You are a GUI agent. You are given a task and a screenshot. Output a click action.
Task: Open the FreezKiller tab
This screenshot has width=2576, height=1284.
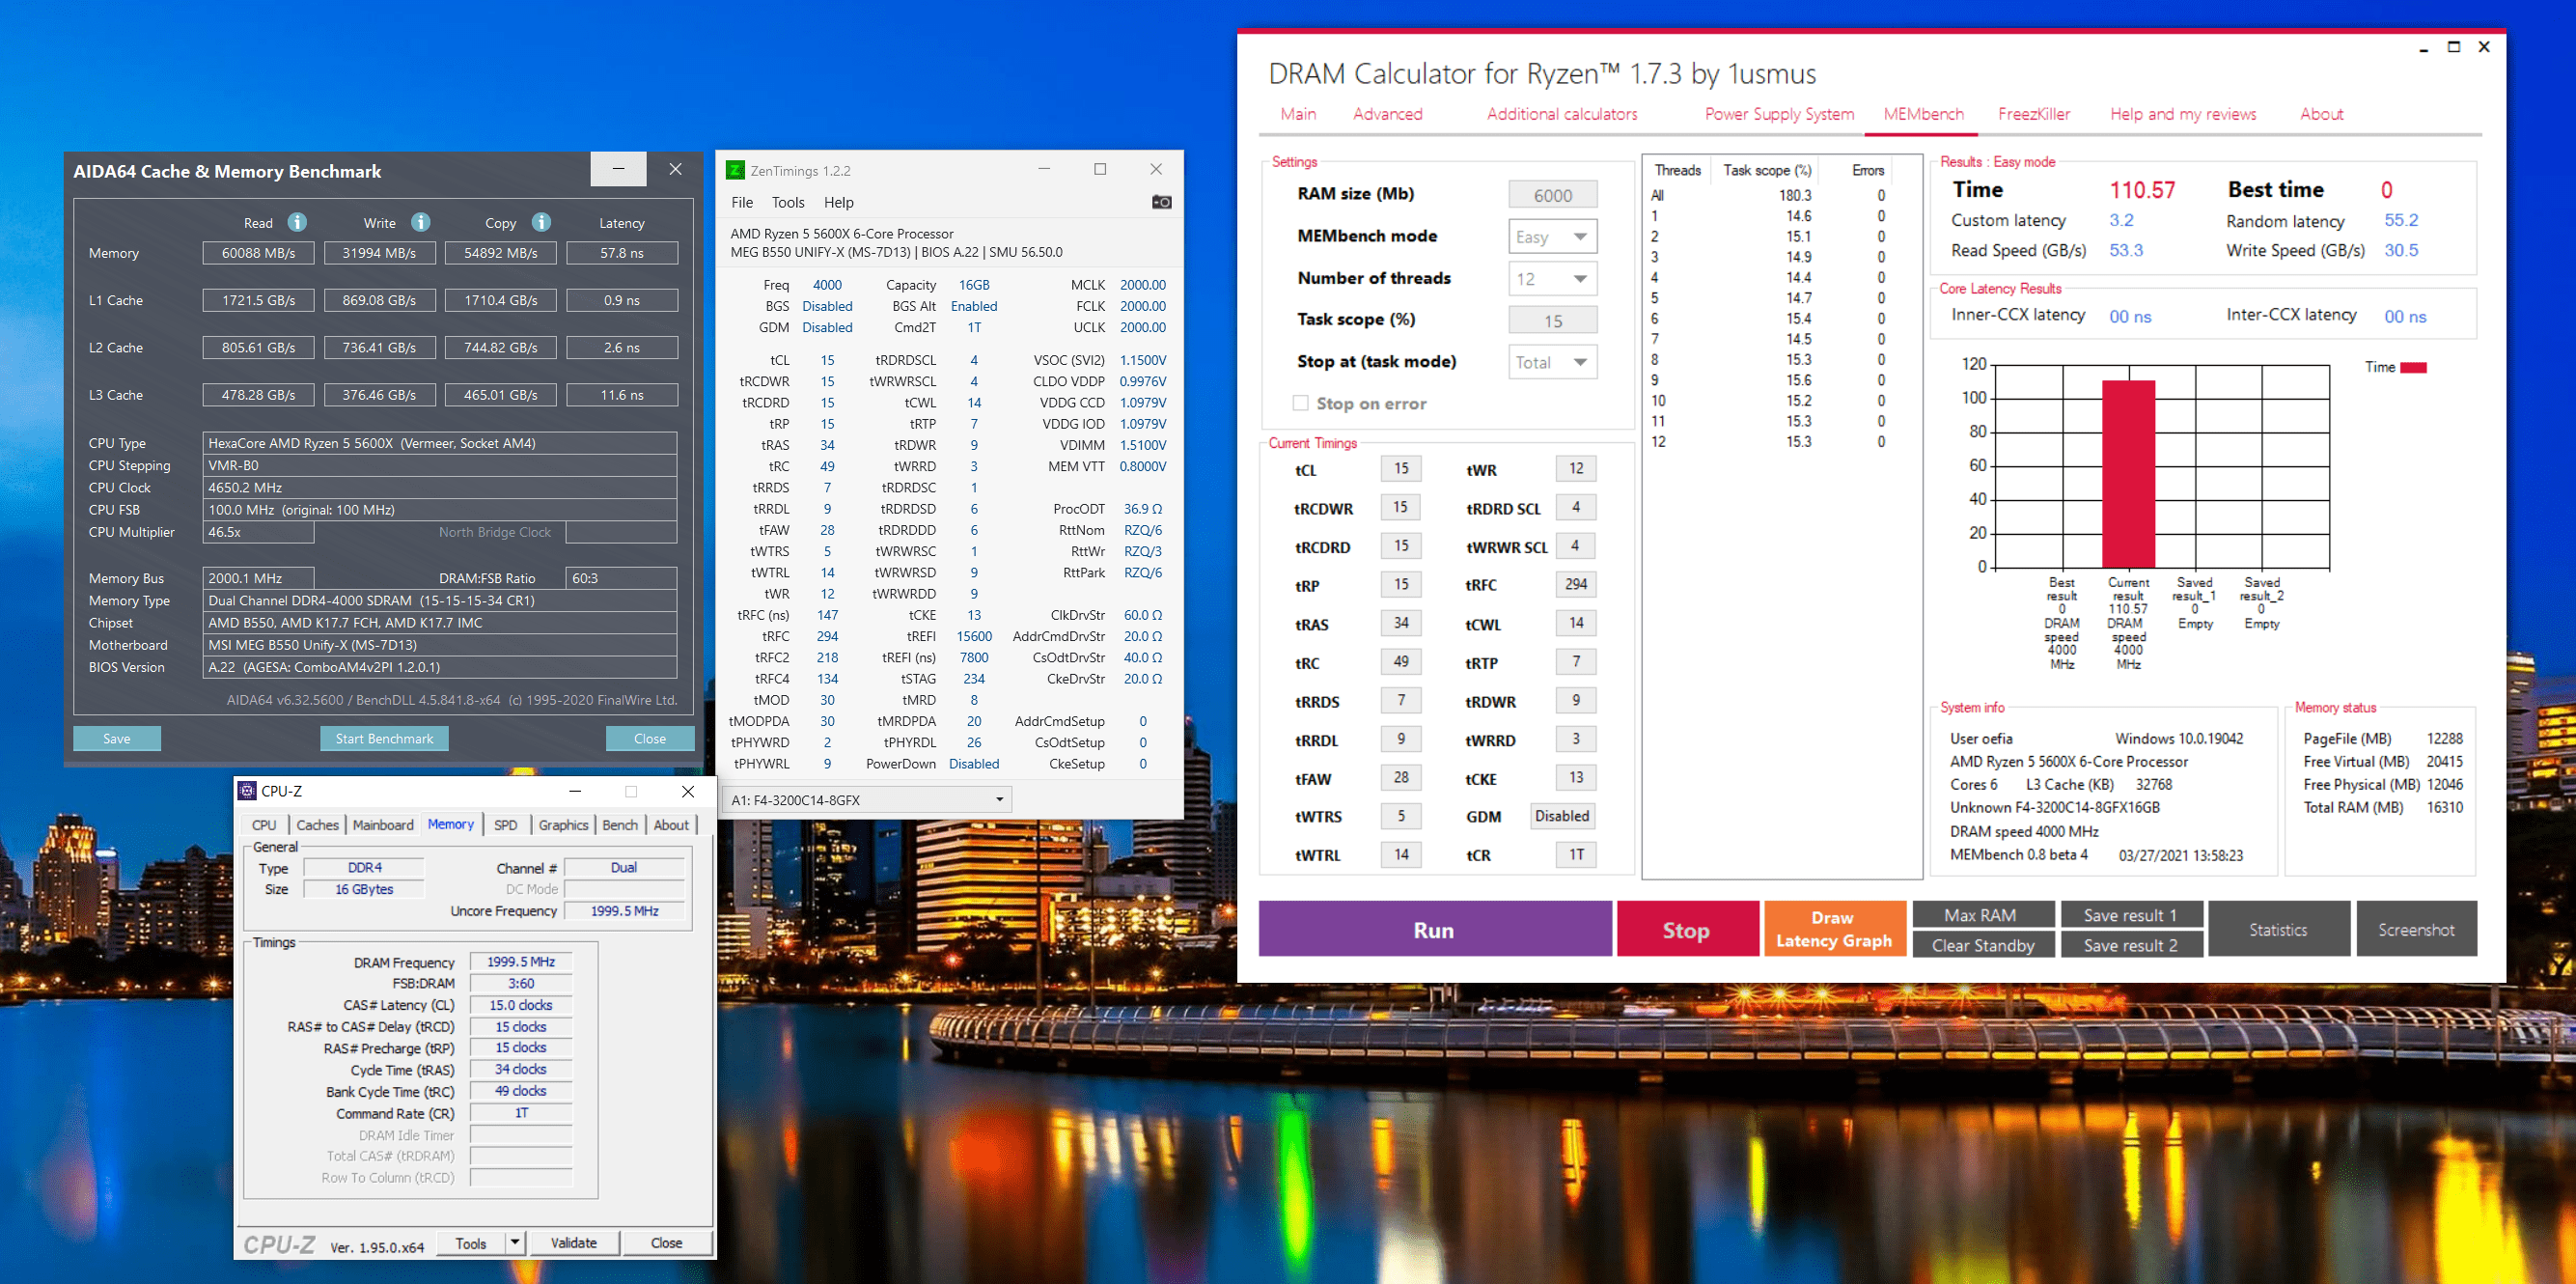(2034, 114)
